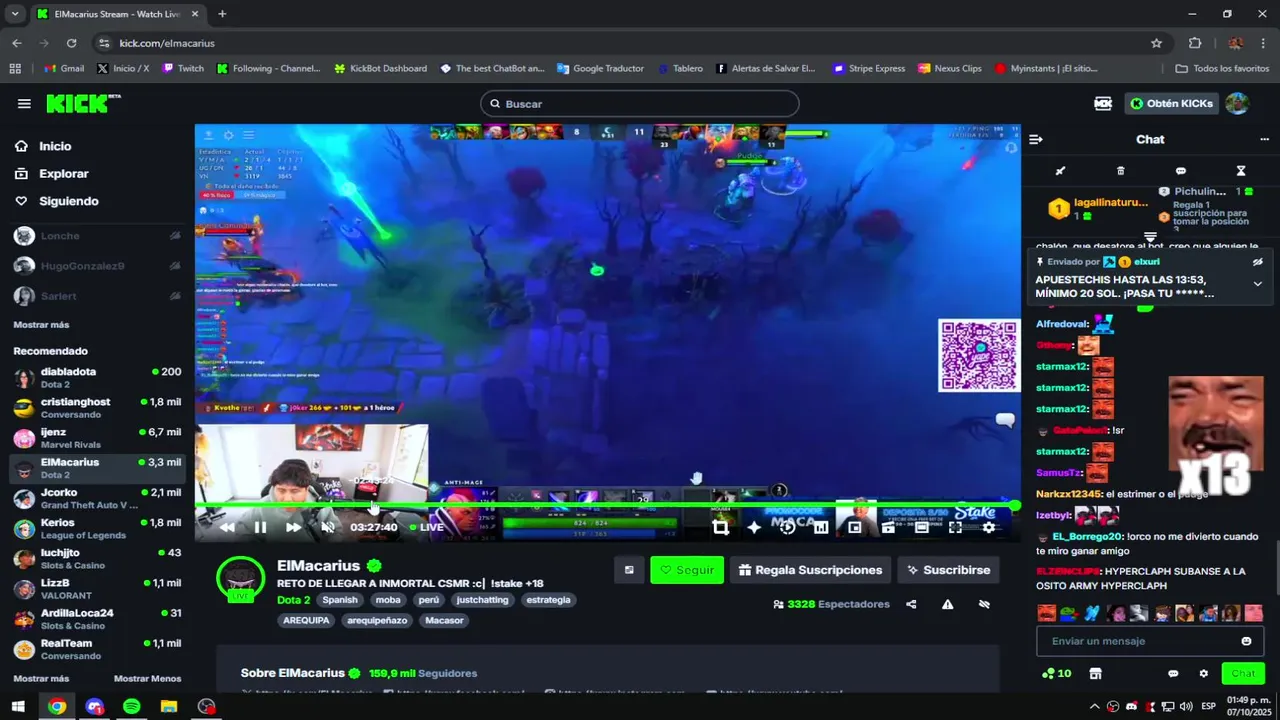Open the profile avatar menu
Screen dimensions: 1280x720
(x=1237, y=103)
